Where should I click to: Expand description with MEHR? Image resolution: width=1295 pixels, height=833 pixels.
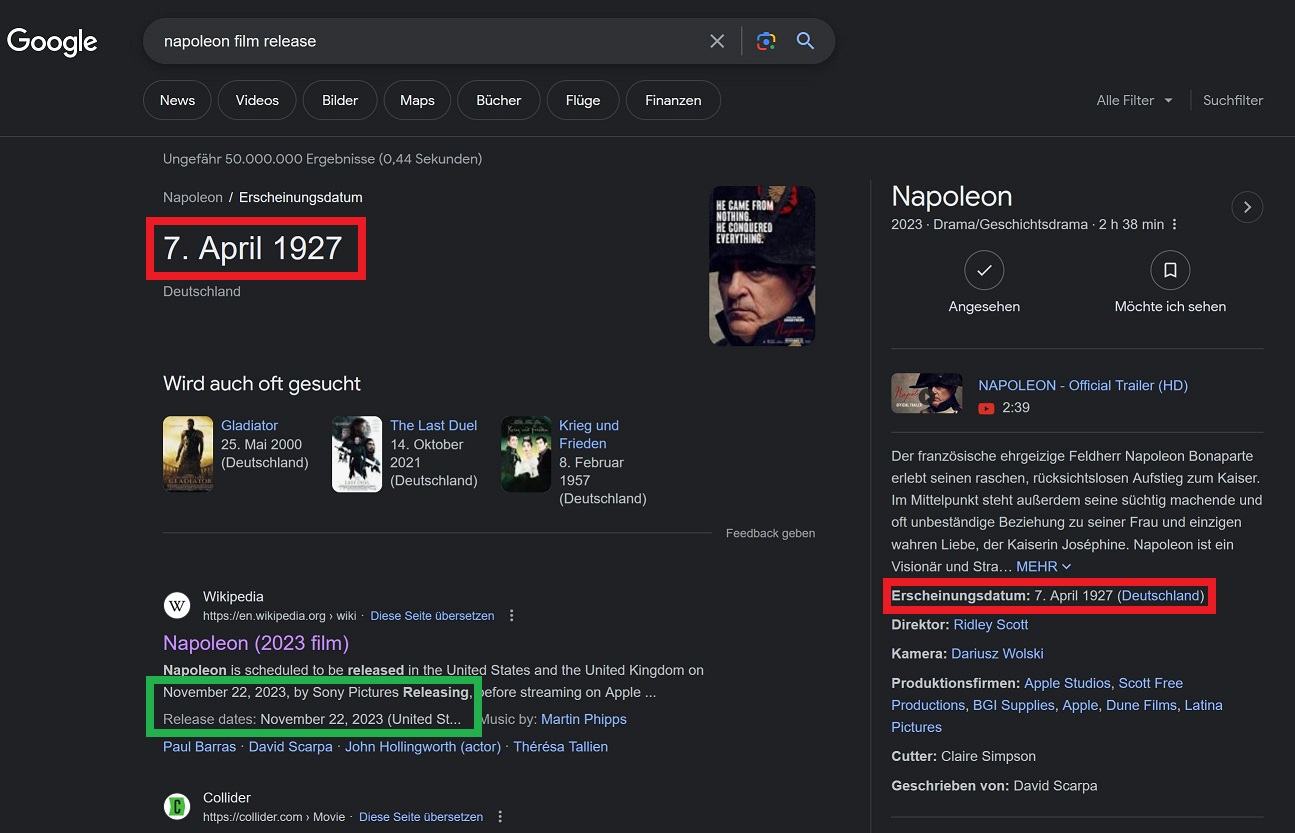point(1043,567)
